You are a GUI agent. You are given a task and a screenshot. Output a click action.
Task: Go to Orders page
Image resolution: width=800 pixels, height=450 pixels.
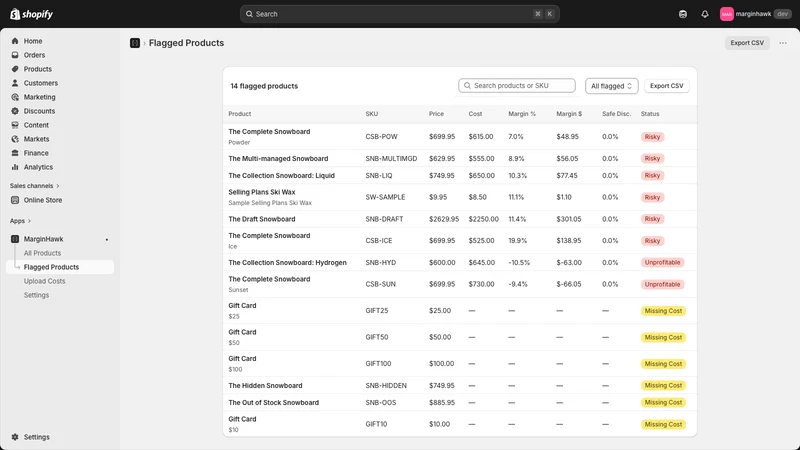coord(34,55)
